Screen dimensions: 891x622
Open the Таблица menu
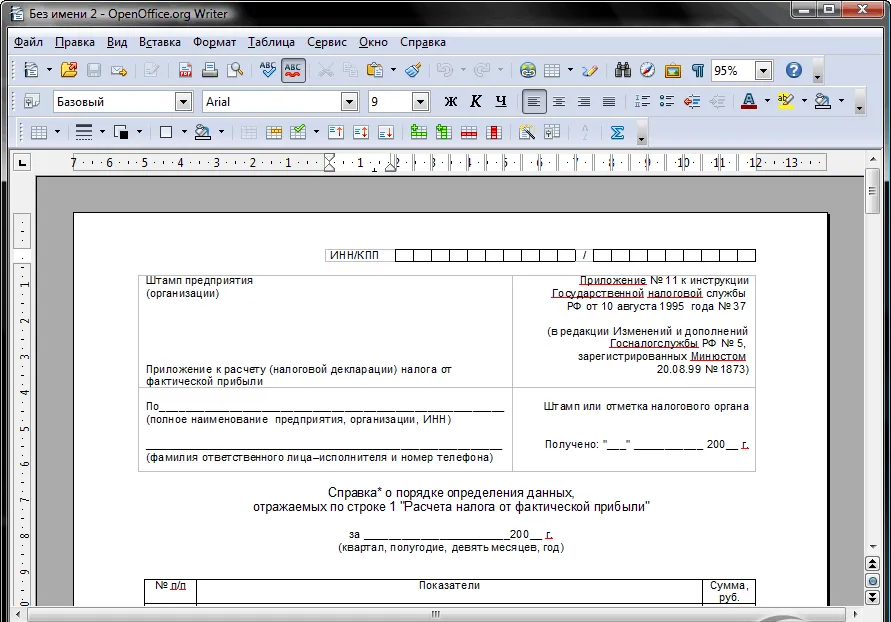pyautogui.click(x=271, y=42)
